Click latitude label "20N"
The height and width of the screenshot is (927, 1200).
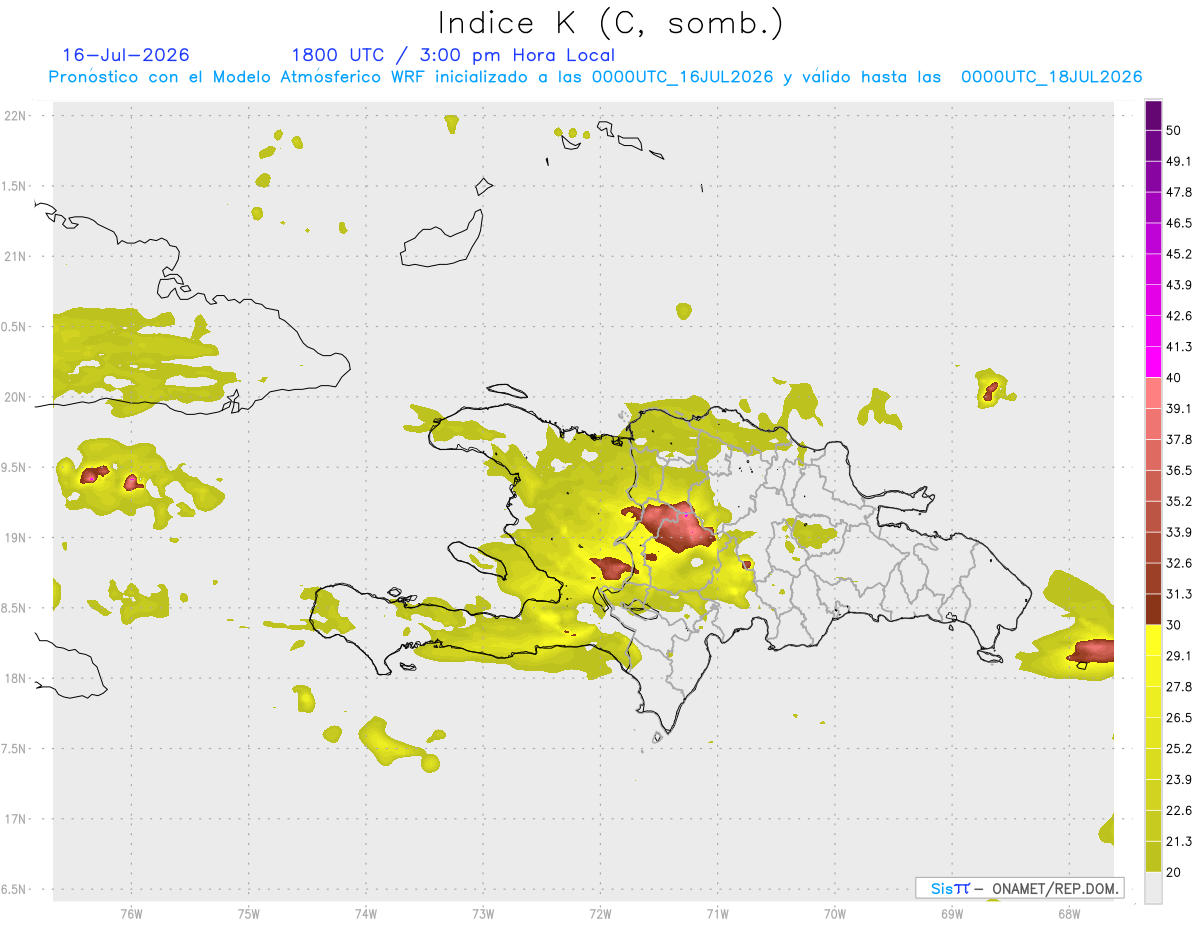[x=16, y=397]
